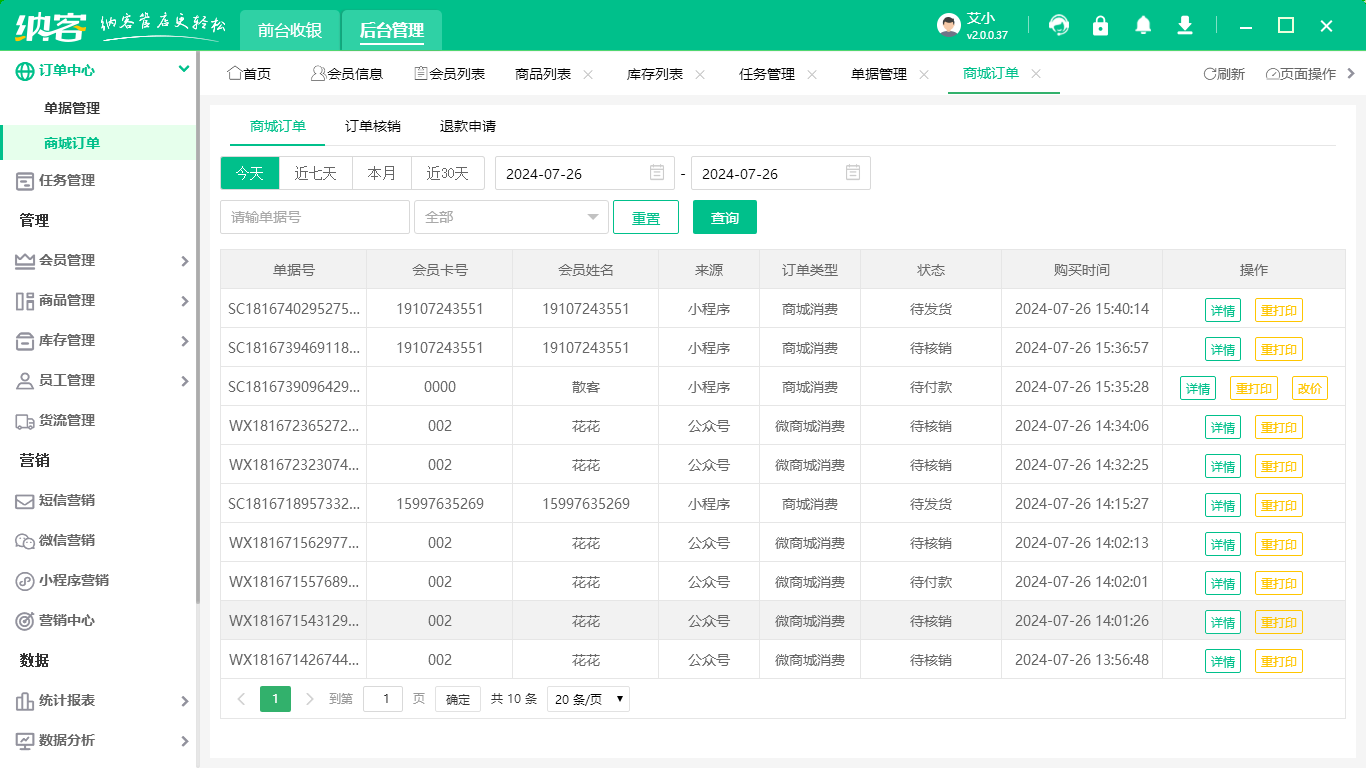Open the 页面操作 page actions control
The image size is (1366, 768).
point(1296,73)
